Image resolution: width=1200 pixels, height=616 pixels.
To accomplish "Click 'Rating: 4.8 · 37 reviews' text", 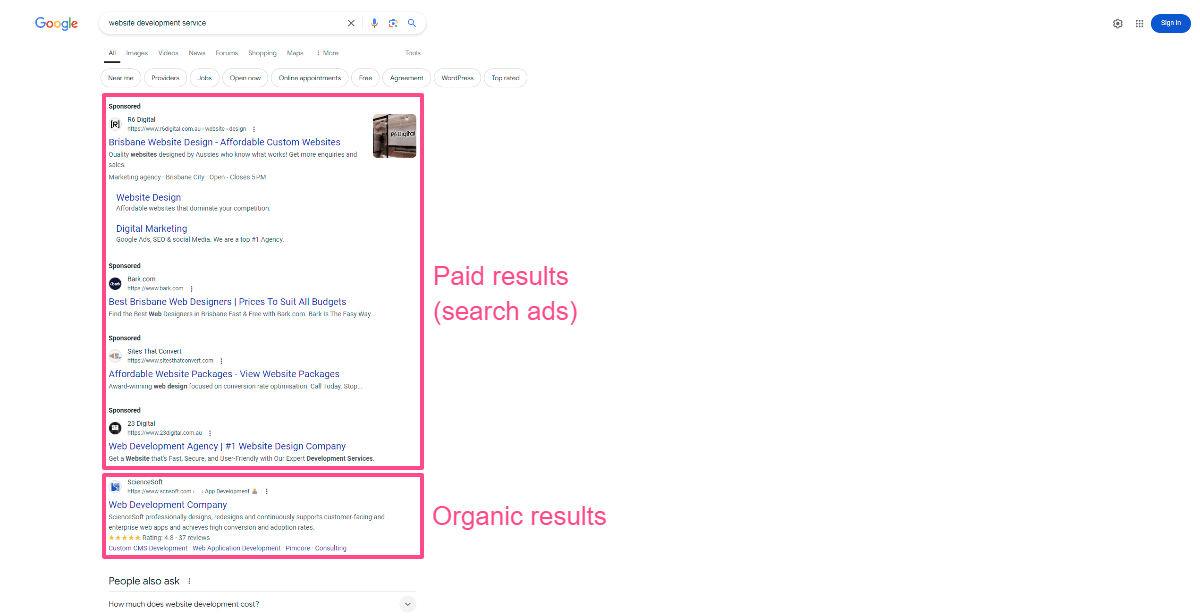I will [x=176, y=537].
